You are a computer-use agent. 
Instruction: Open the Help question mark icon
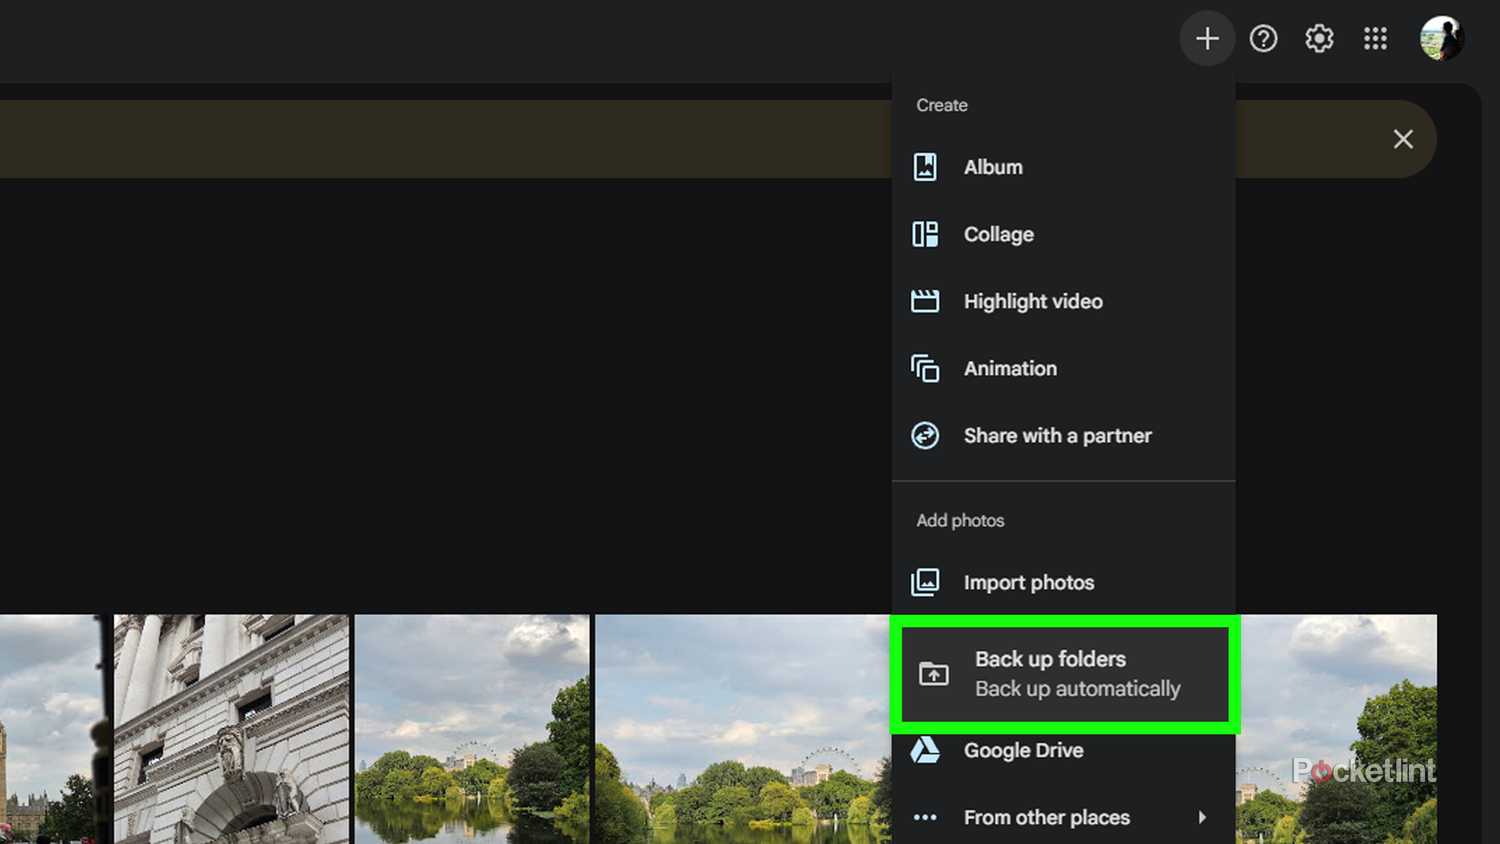tap(1263, 39)
